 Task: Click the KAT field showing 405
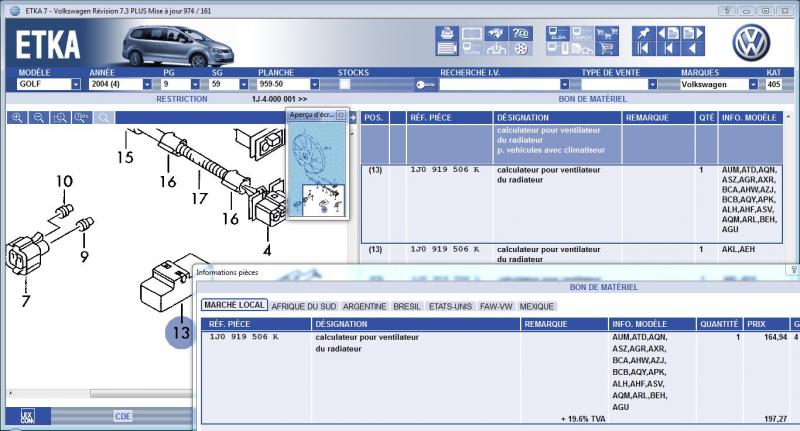click(773, 84)
